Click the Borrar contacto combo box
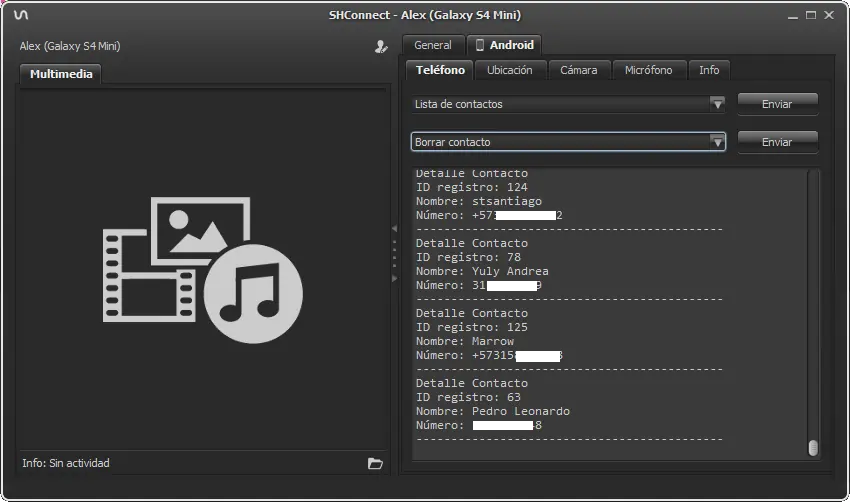This screenshot has height=502, width=850. tap(568, 142)
